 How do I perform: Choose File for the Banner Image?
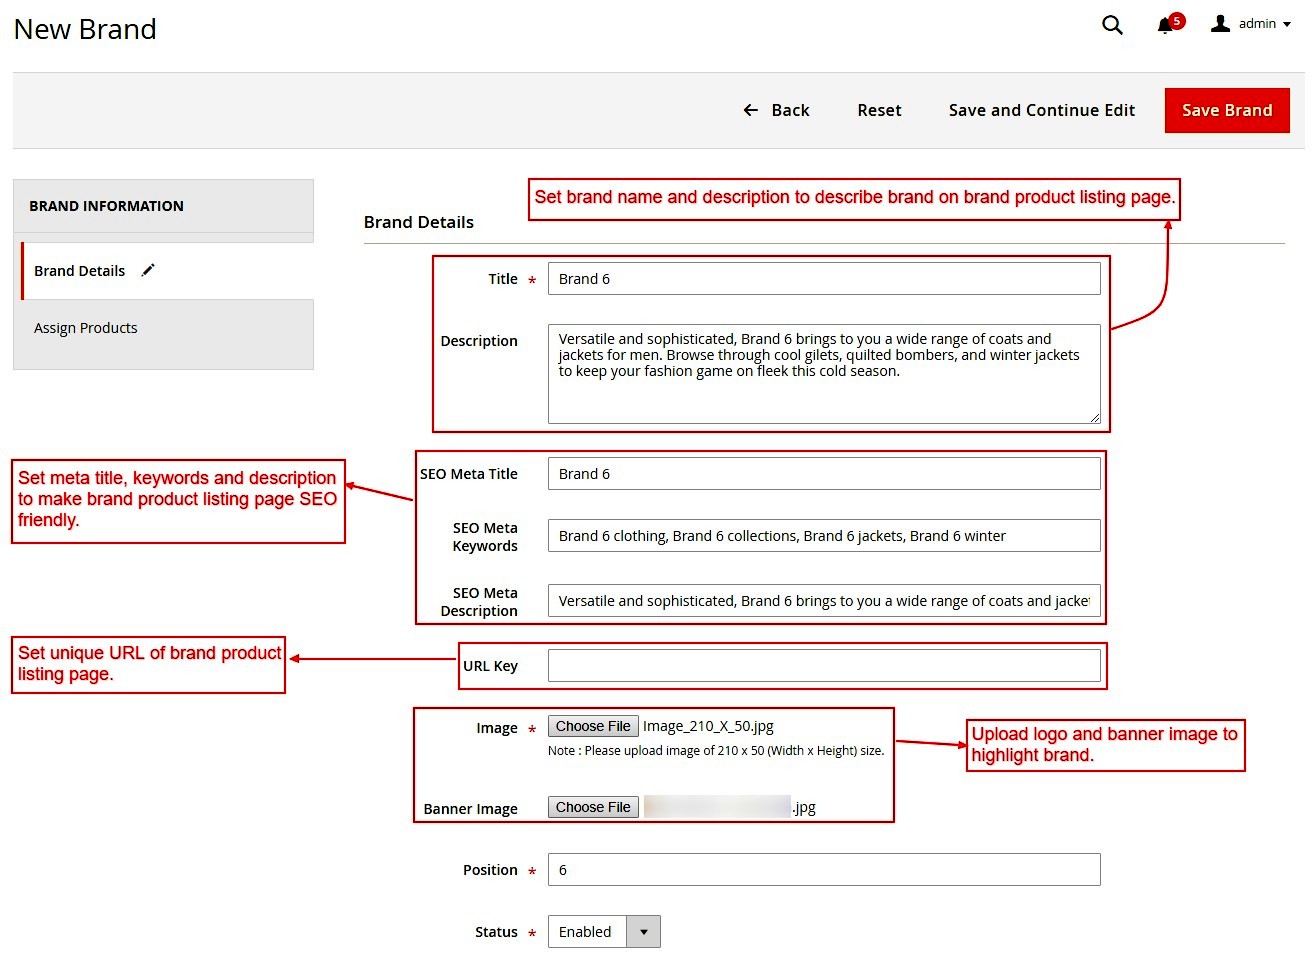[593, 808]
